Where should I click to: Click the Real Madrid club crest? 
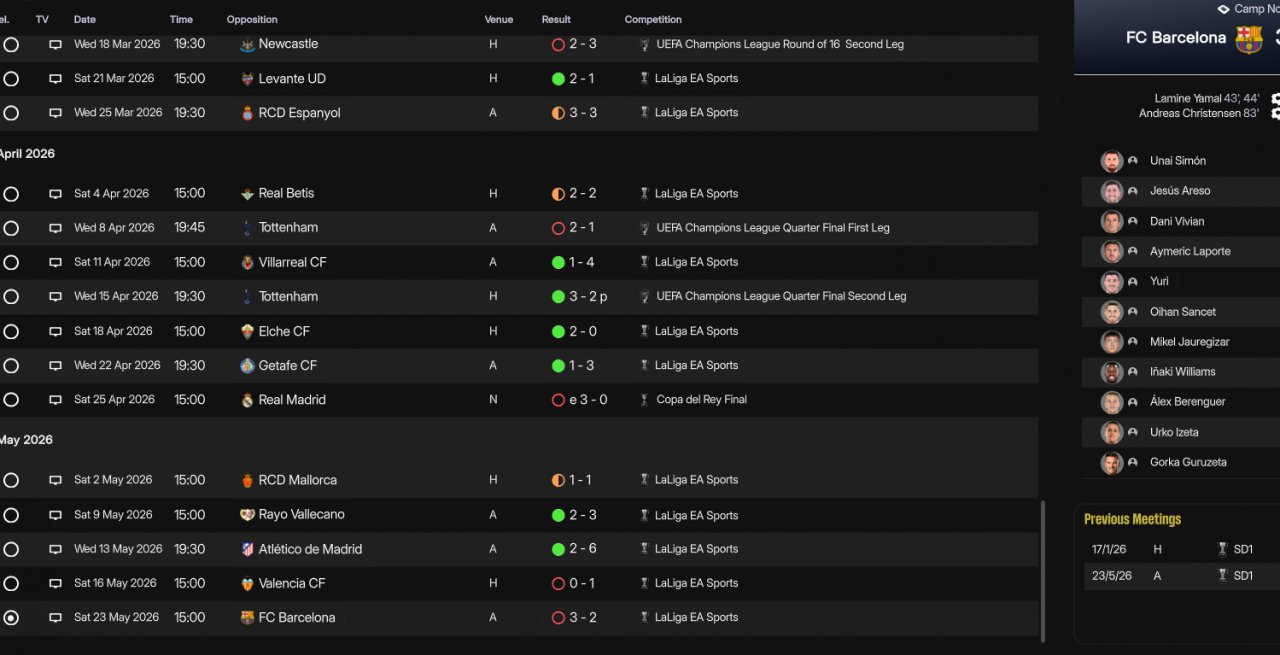click(247, 400)
